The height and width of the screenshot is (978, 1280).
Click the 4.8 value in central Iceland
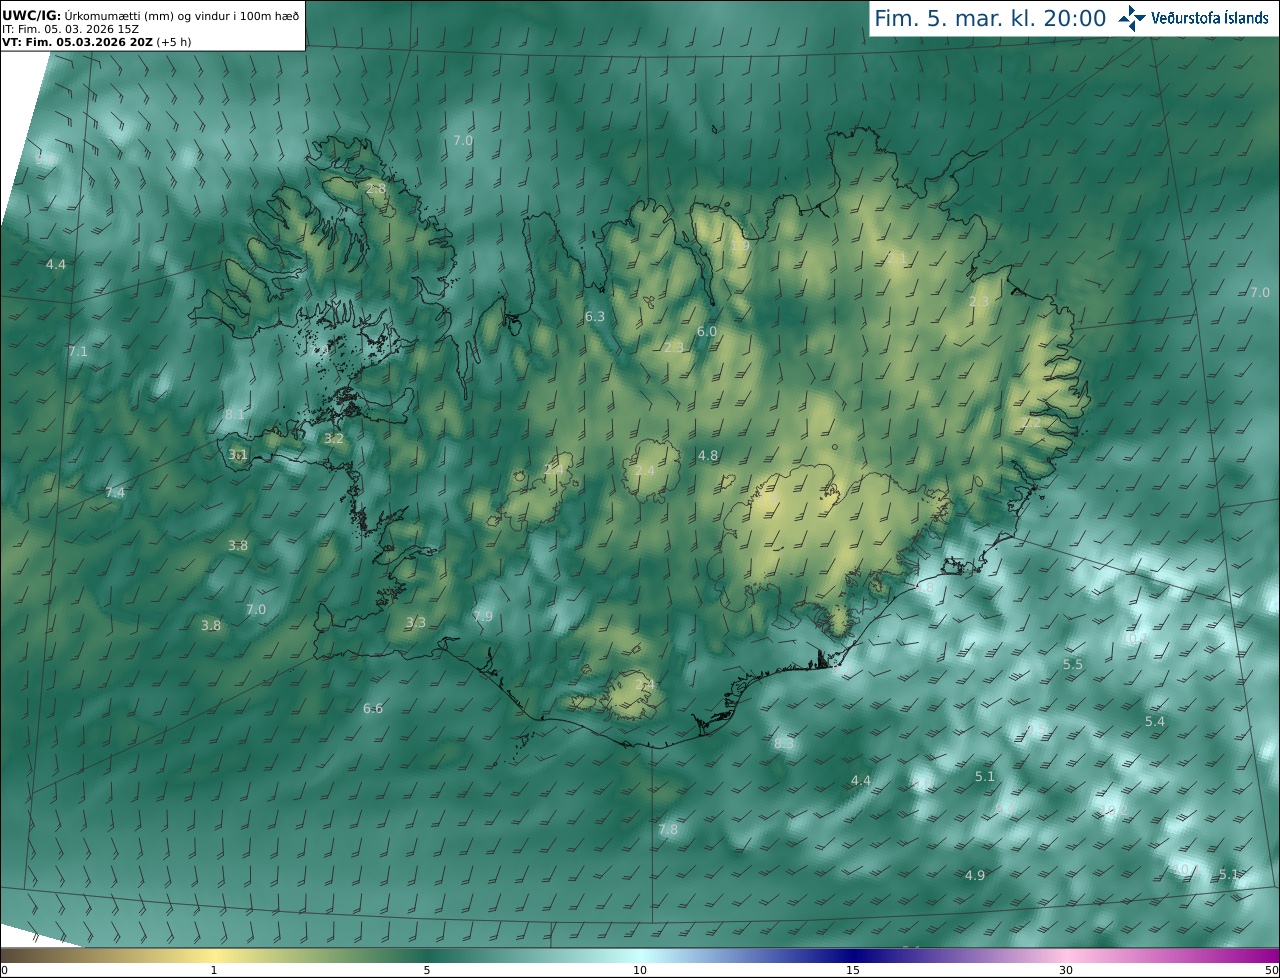coord(708,456)
